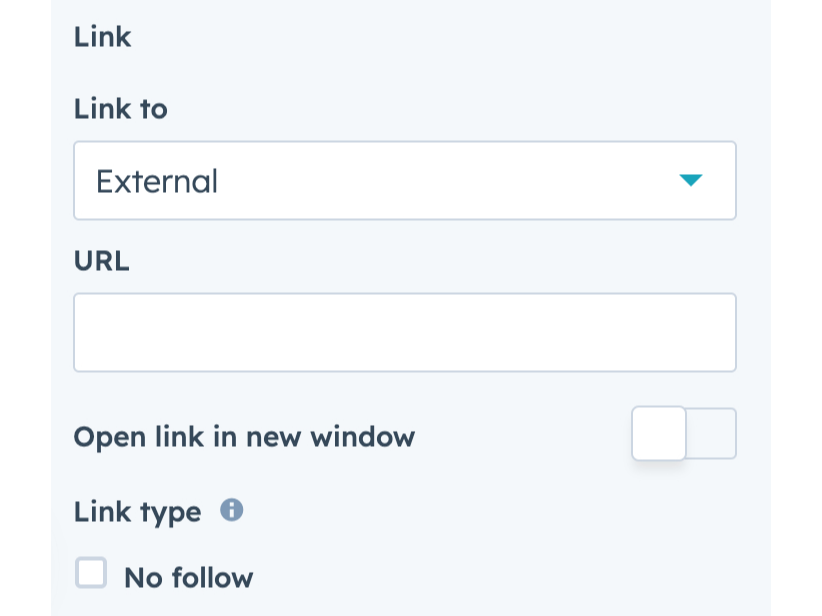Screen dimensions: 822x616
Task: Select the dropdown arrow to change link destination
Action: coord(692,180)
